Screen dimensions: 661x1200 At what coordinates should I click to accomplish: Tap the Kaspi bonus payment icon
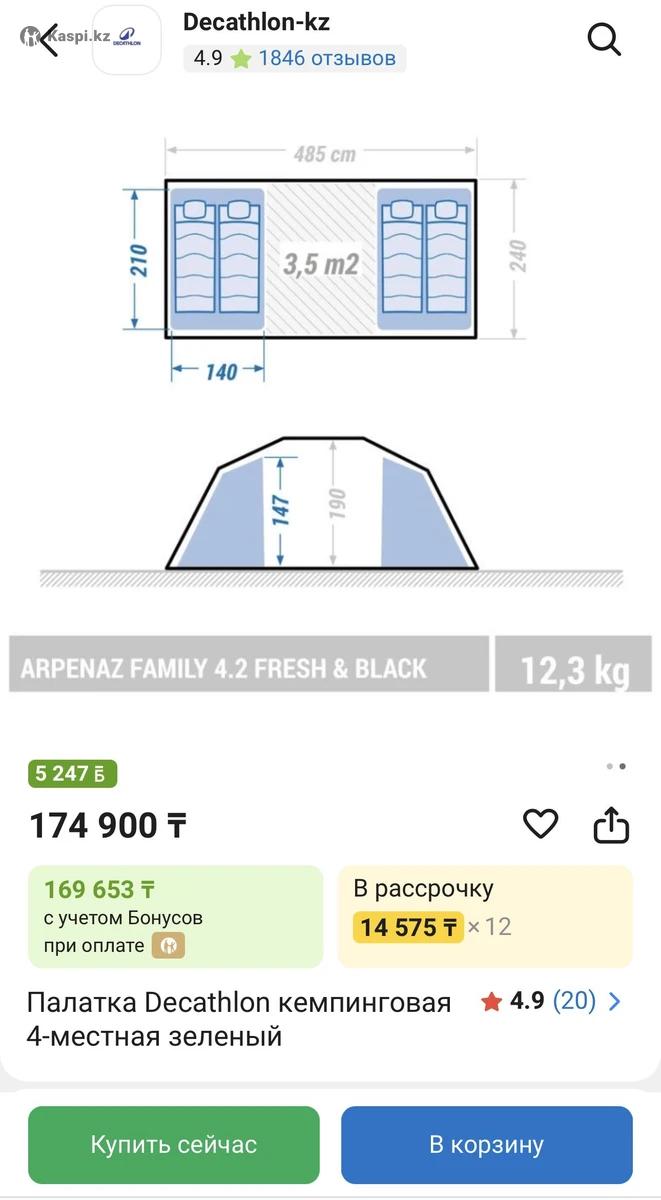click(168, 945)
